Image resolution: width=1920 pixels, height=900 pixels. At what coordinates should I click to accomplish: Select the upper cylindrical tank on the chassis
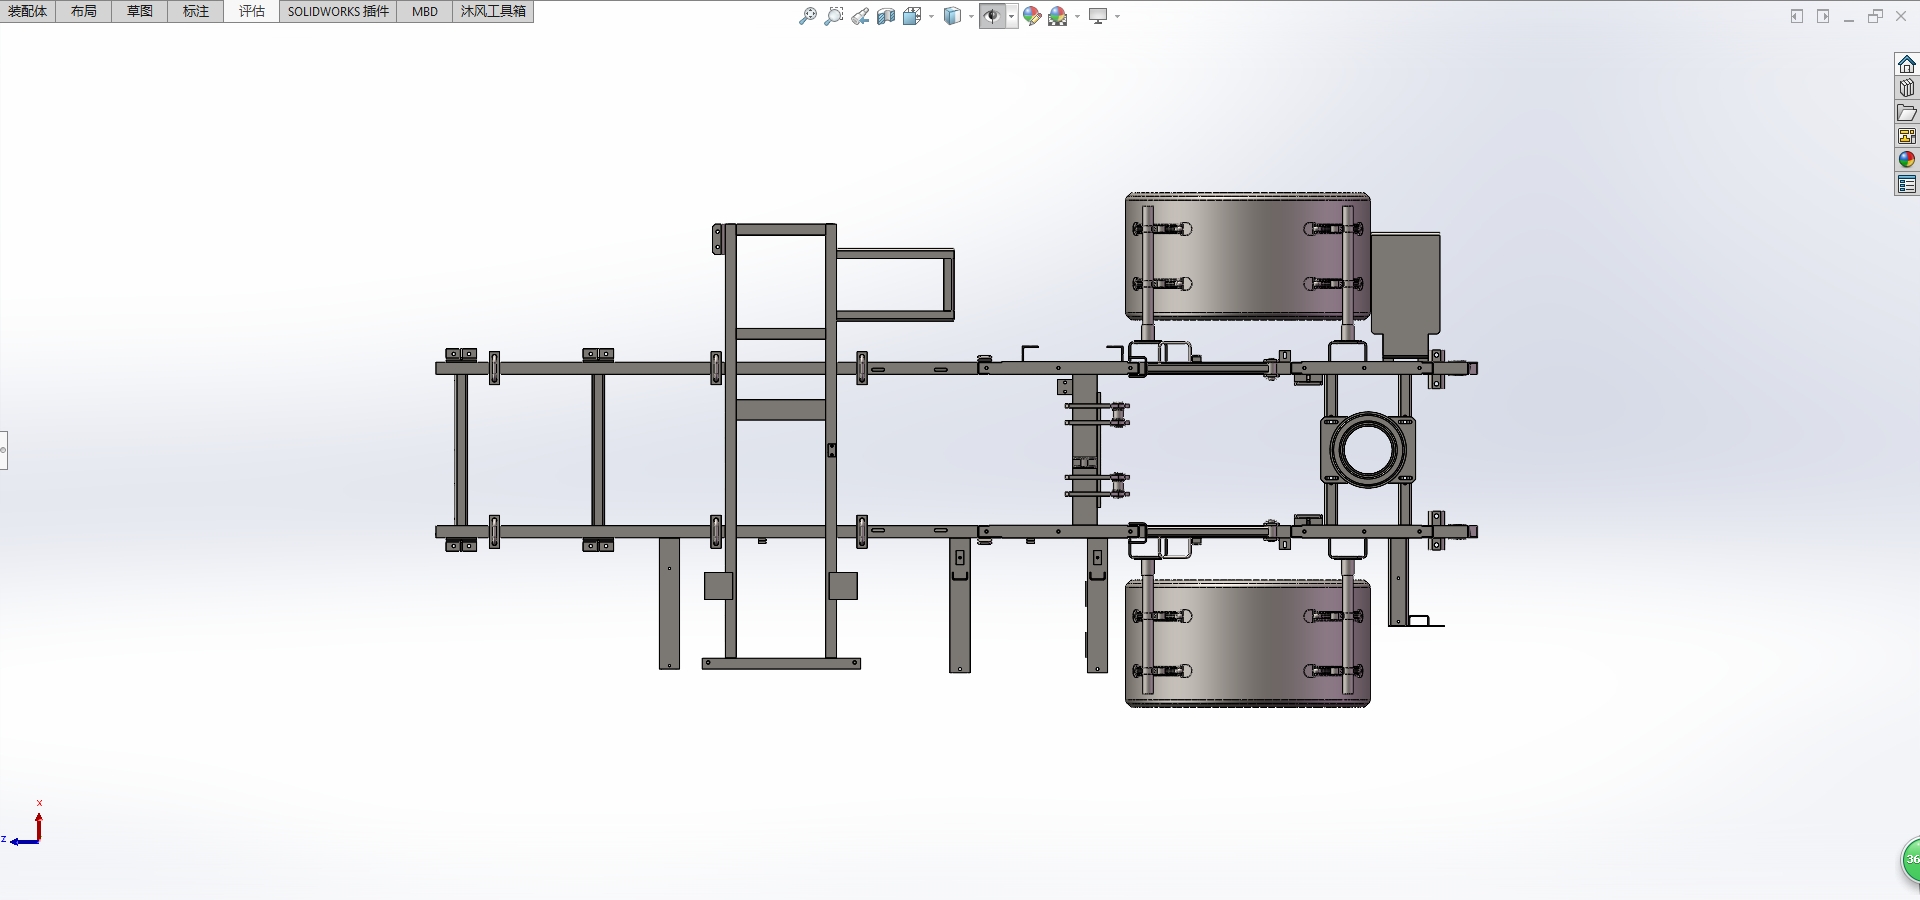[1248, 256]
